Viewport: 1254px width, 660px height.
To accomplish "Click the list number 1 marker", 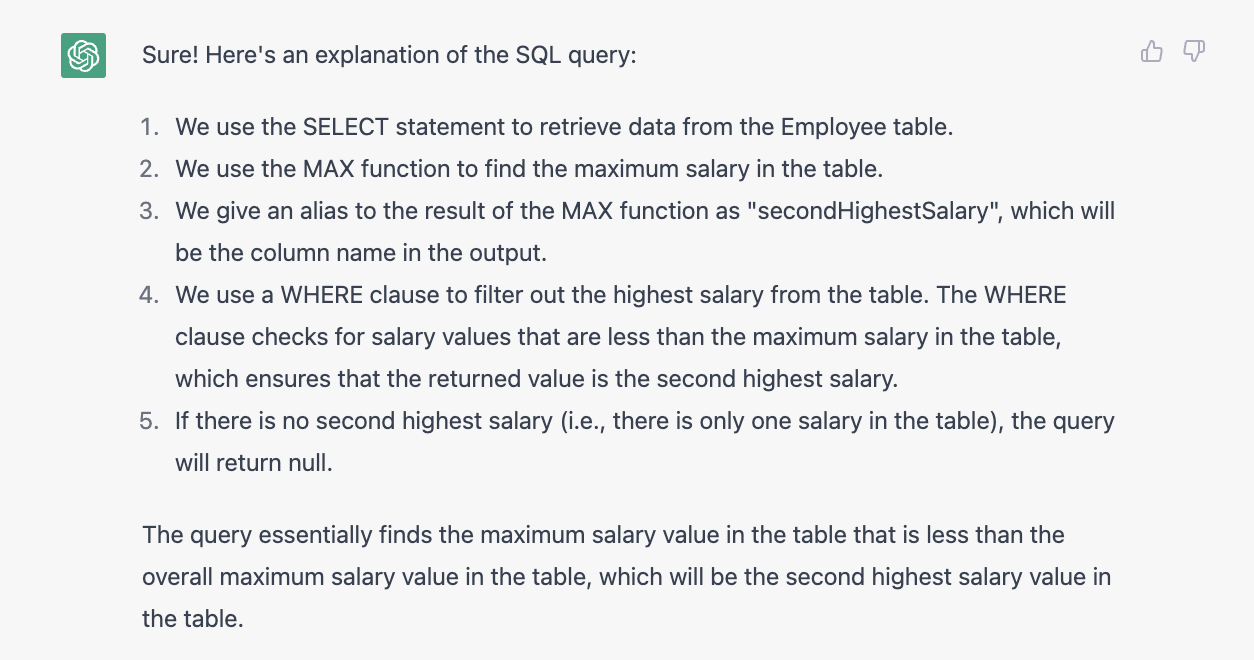I will point(150,127).
